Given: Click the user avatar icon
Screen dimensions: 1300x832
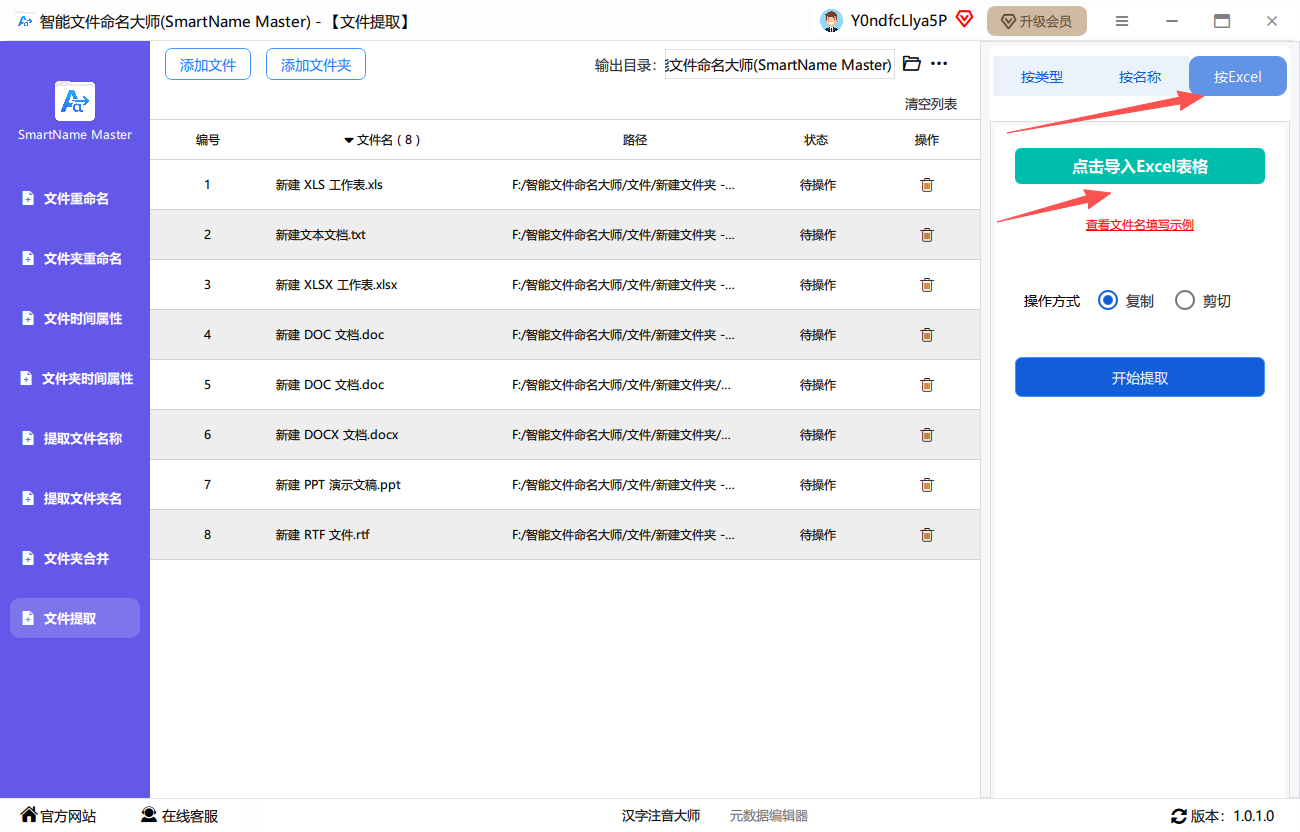Looking at the screenshot, I should coord(830,21).
